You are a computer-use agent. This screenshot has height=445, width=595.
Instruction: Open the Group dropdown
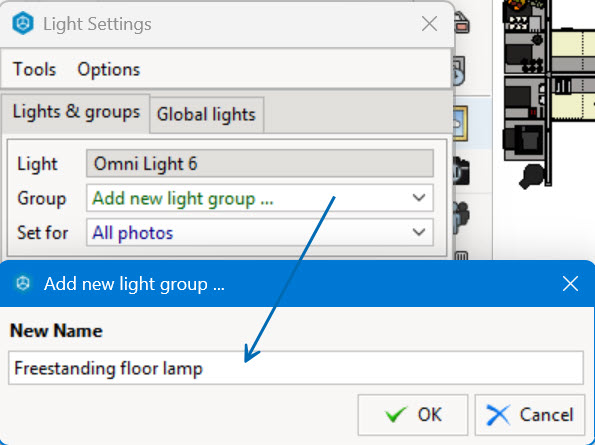(x=260, y=198)
